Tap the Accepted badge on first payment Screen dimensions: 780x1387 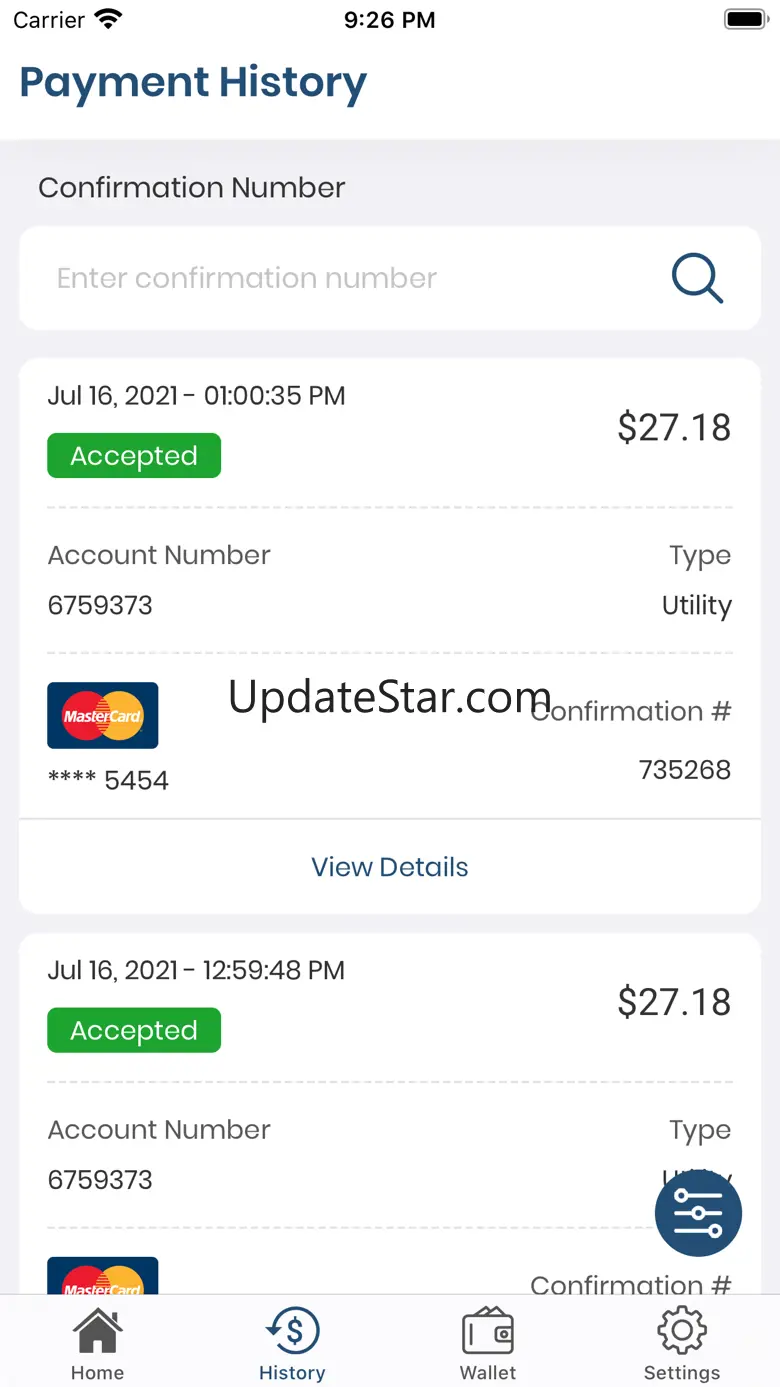click(x=134, y=456)
